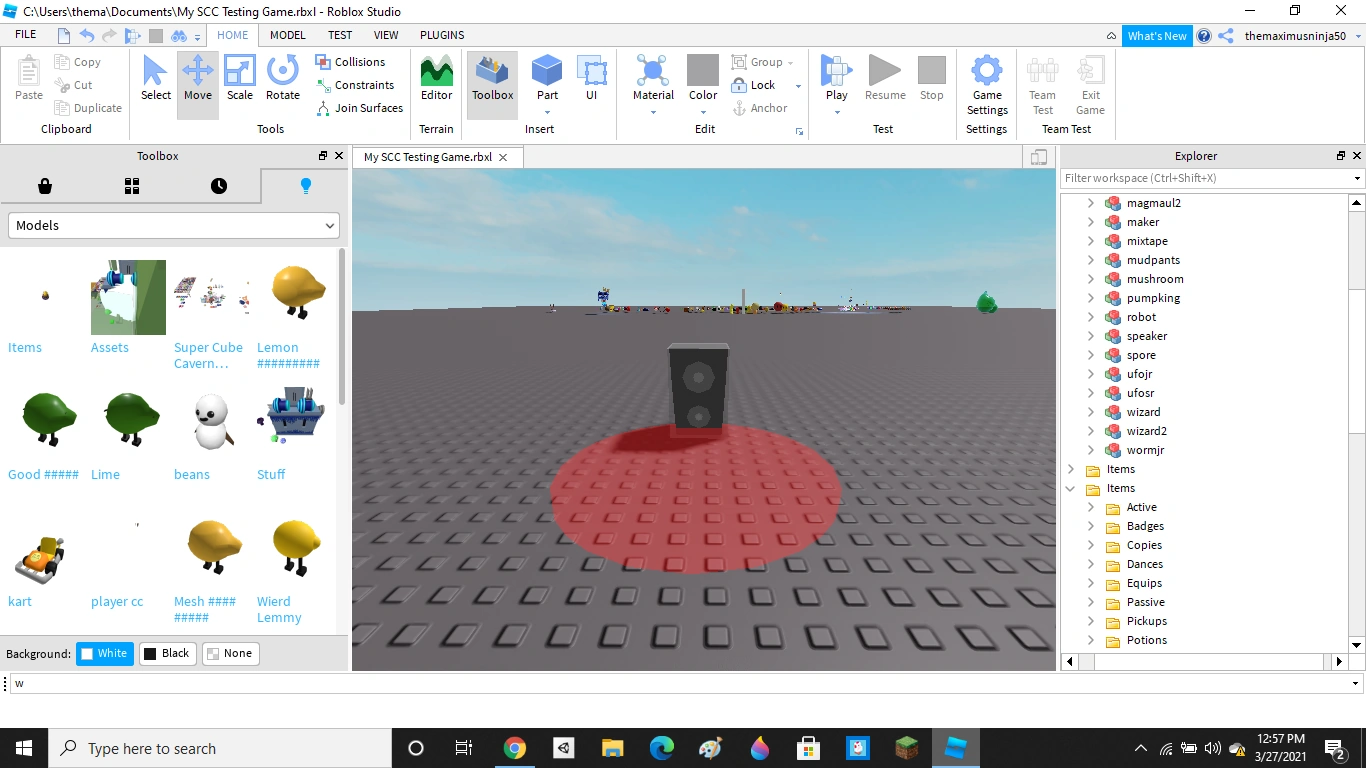This screenshot has height=768, width=1366.
Task: Click the What's New button
Action: click(1157, 36)
